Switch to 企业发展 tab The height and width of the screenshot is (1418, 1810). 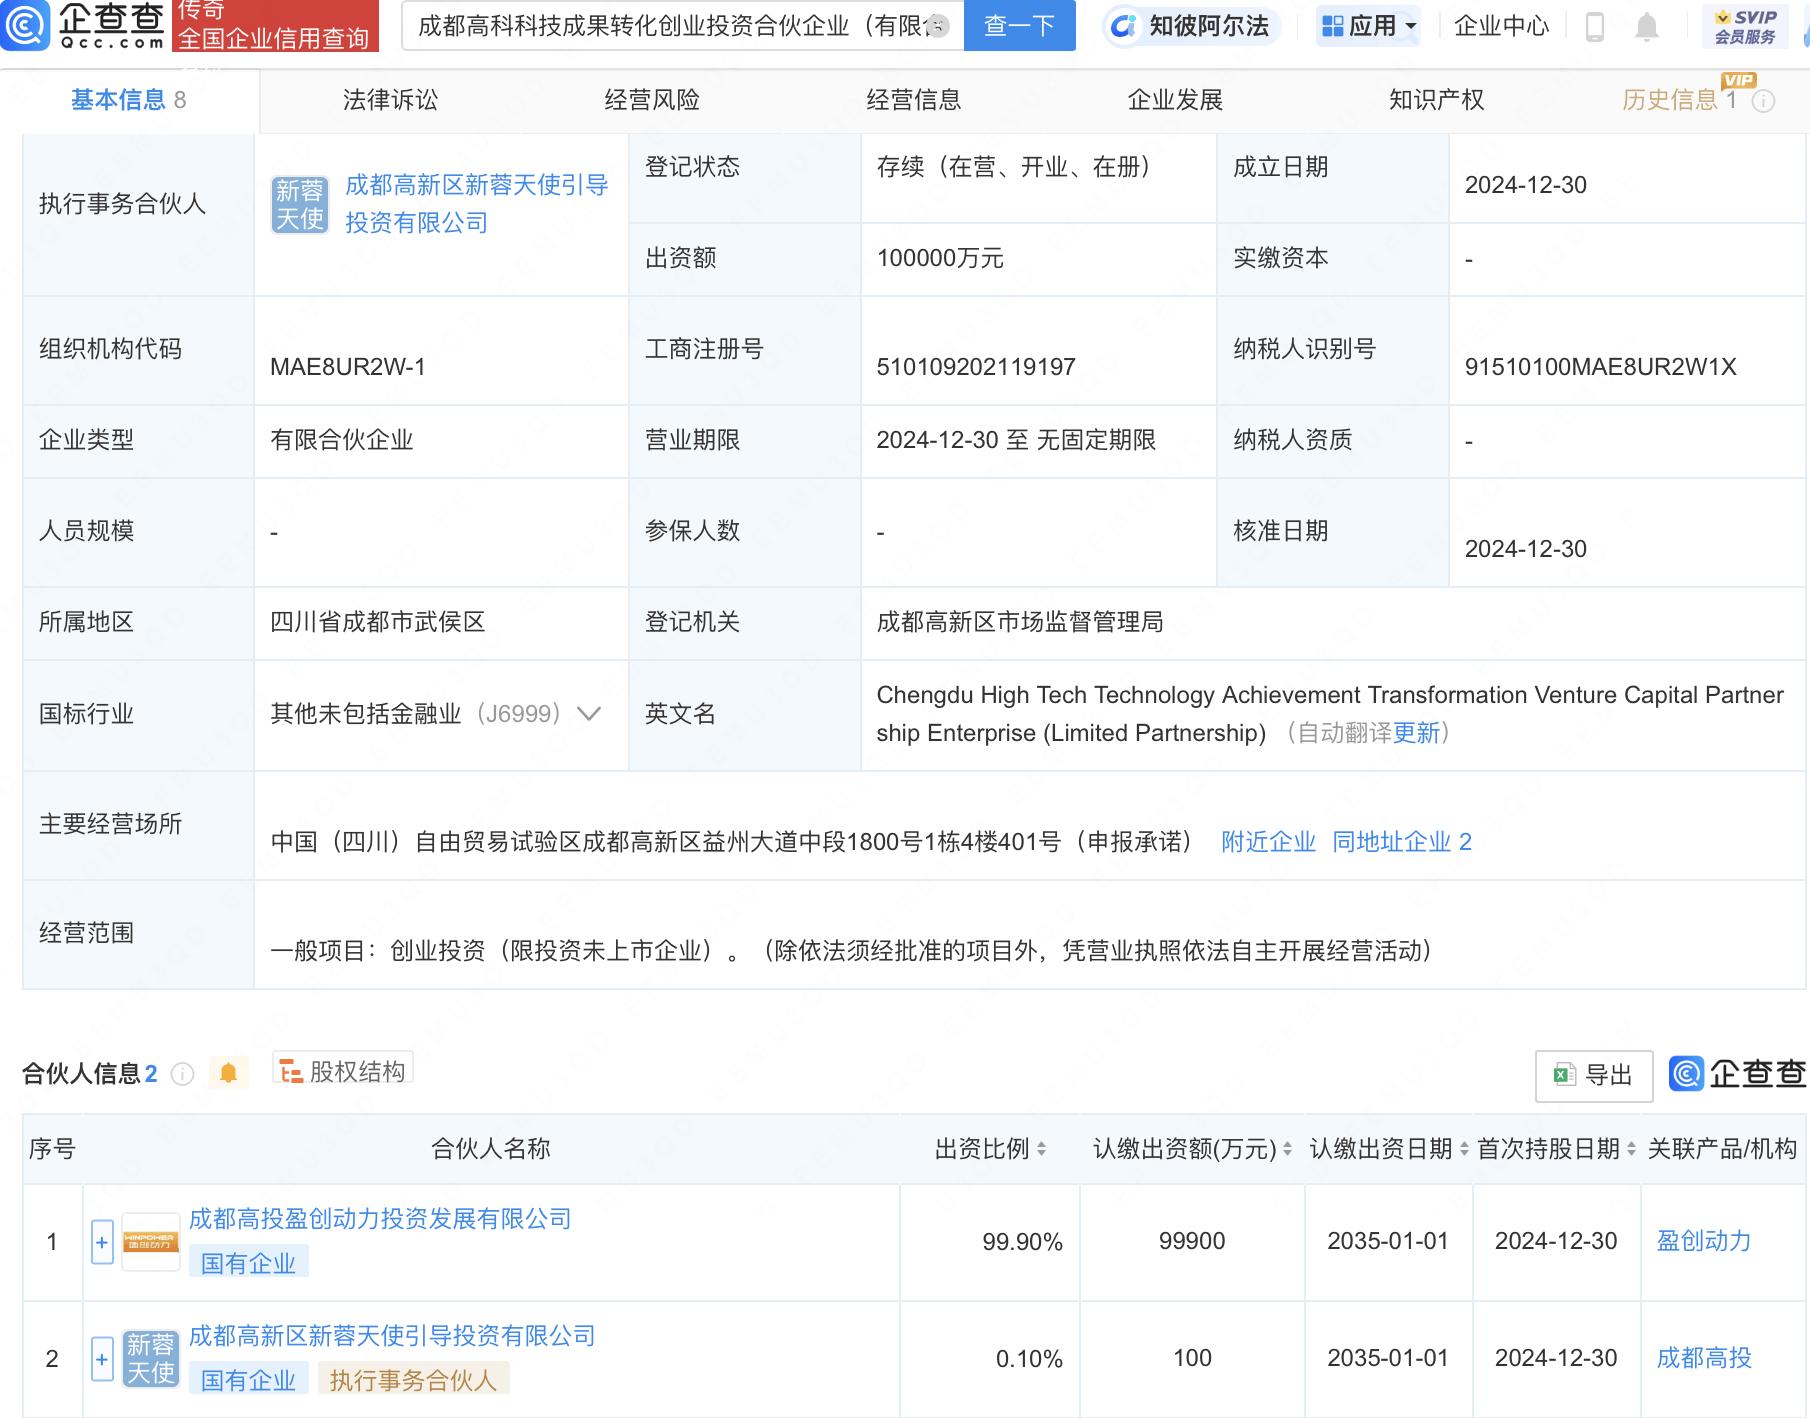coord(1176,100)
